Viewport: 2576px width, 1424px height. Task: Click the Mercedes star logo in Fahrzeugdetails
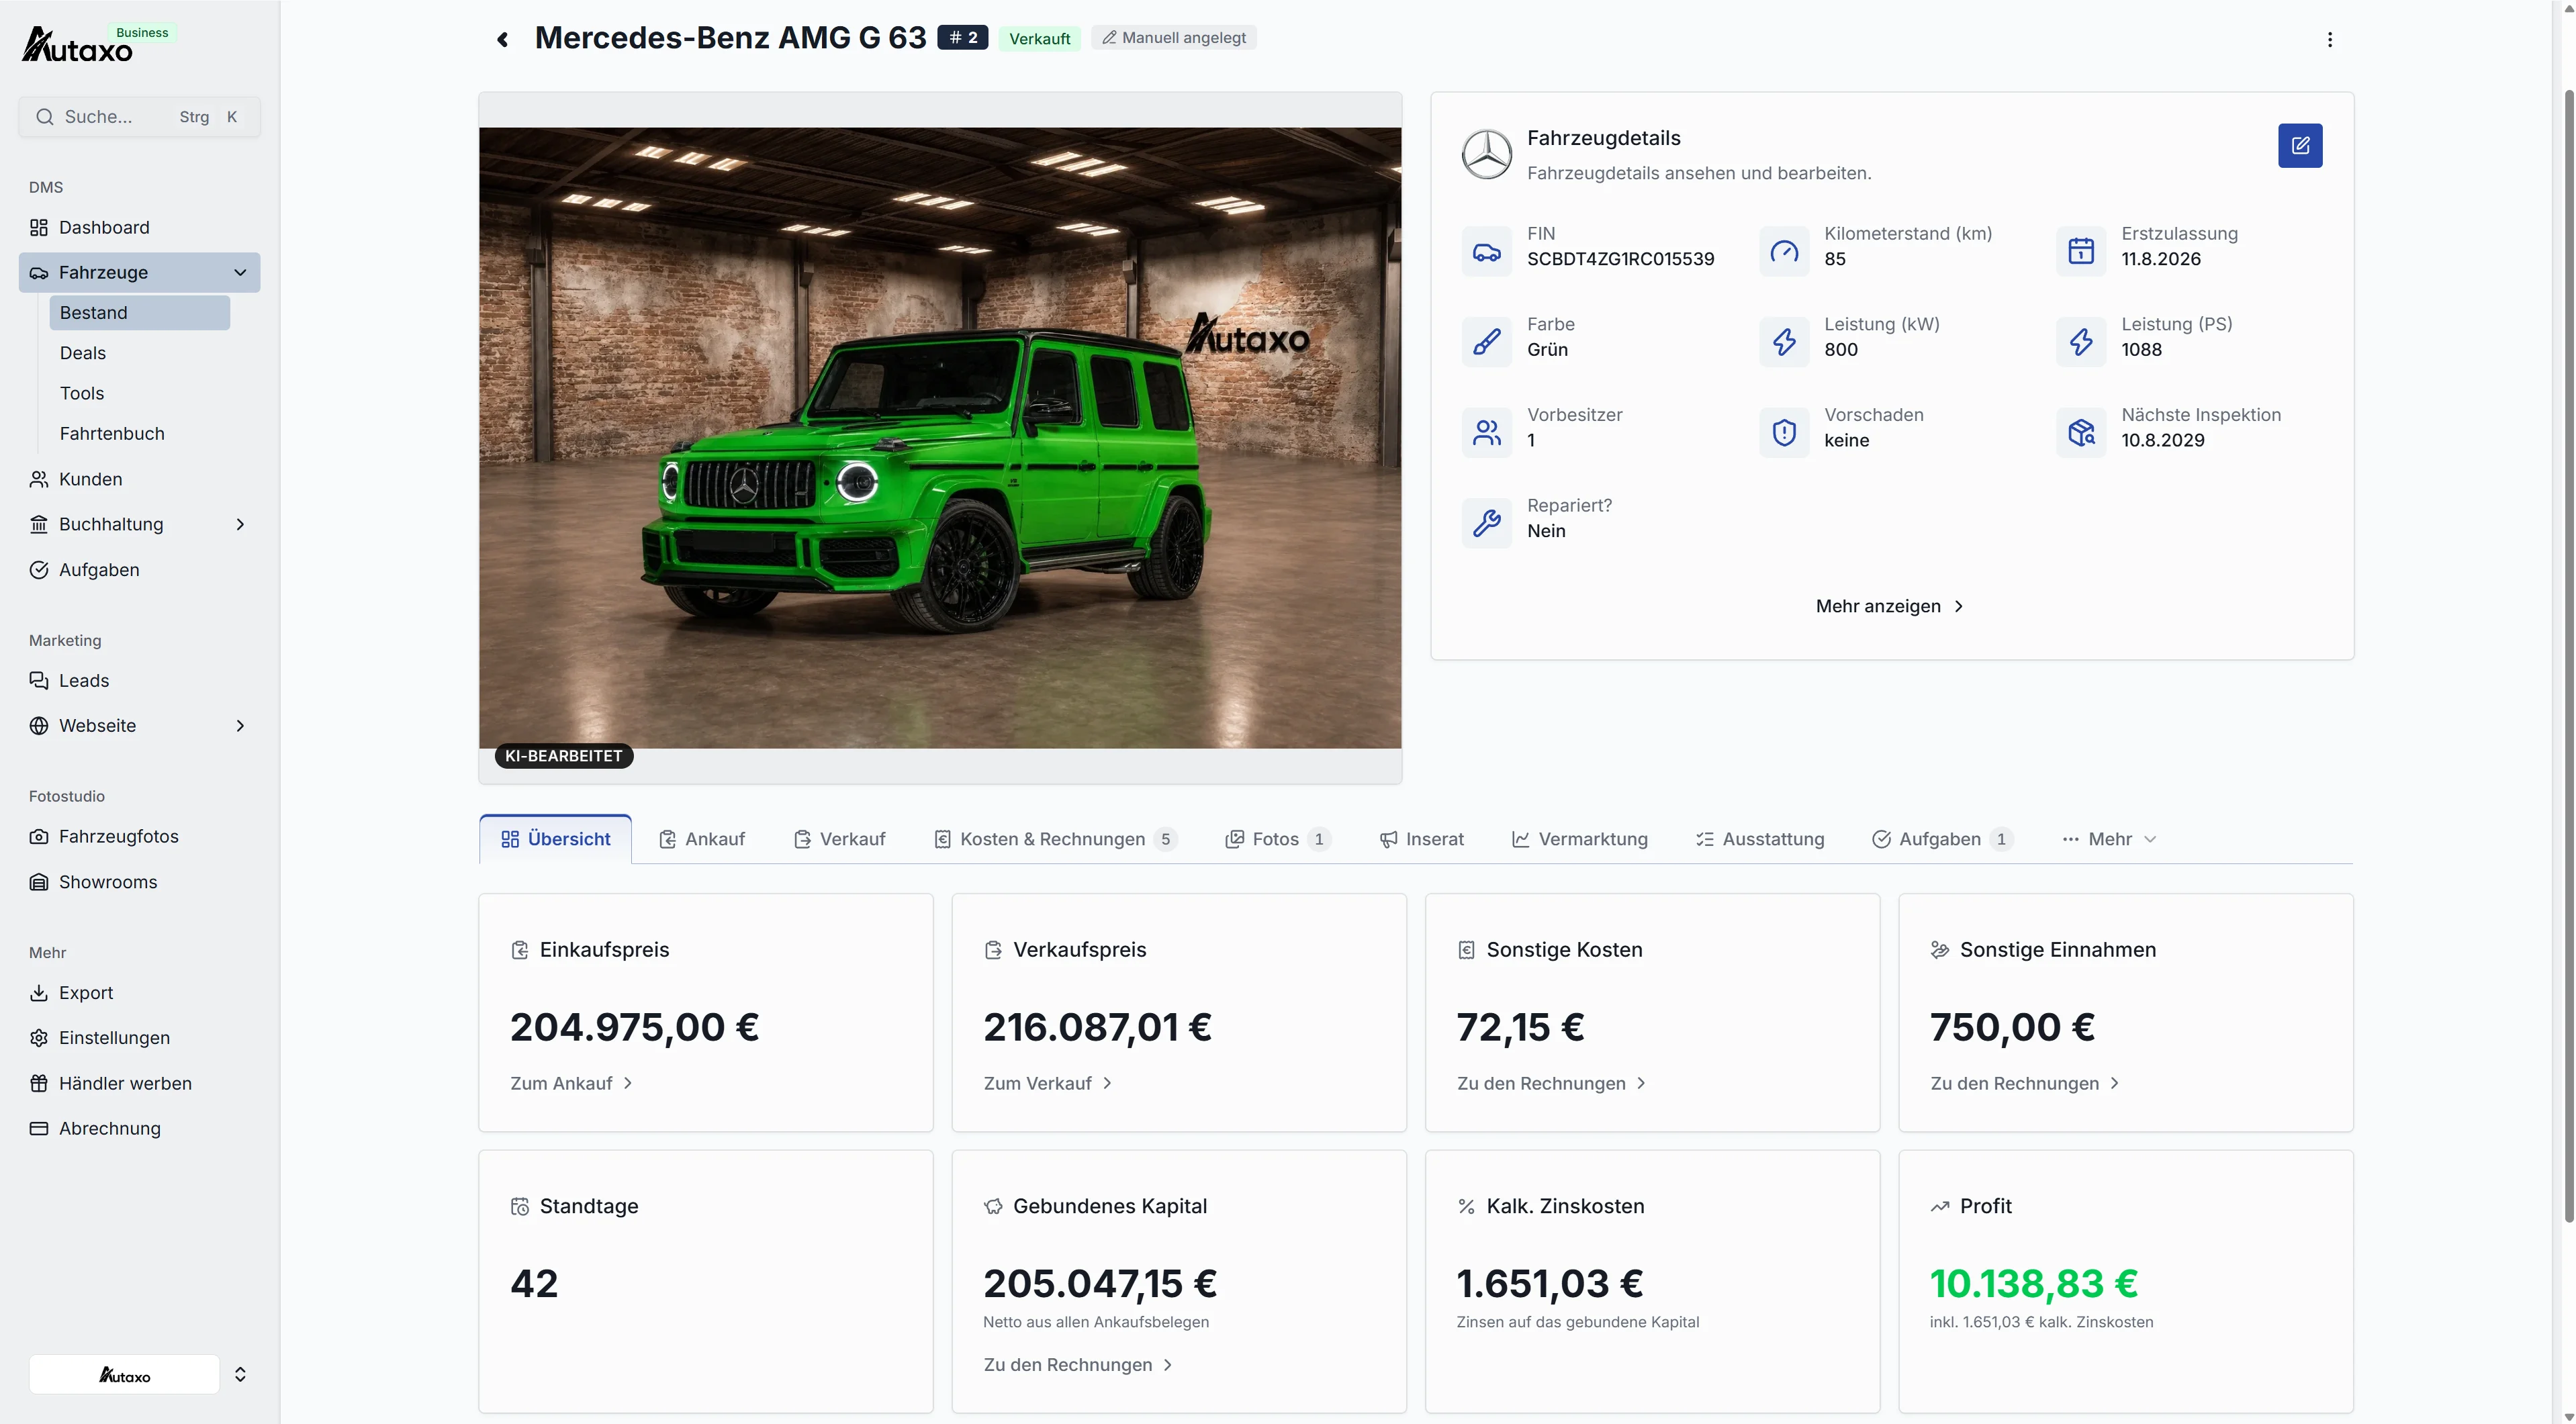[1487, 155]
